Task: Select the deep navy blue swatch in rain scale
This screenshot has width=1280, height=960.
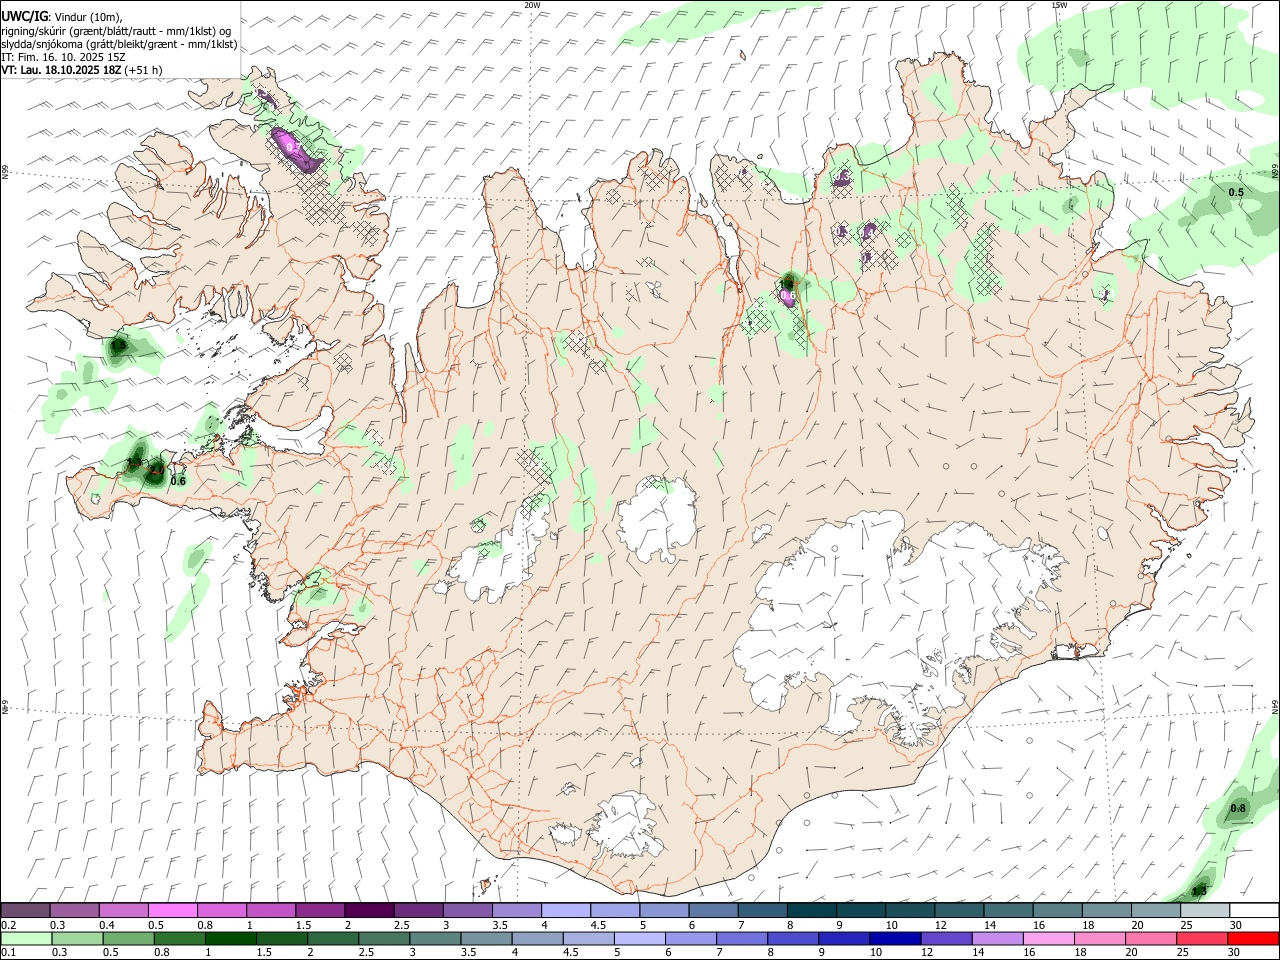Action: [x=893, y=938]
